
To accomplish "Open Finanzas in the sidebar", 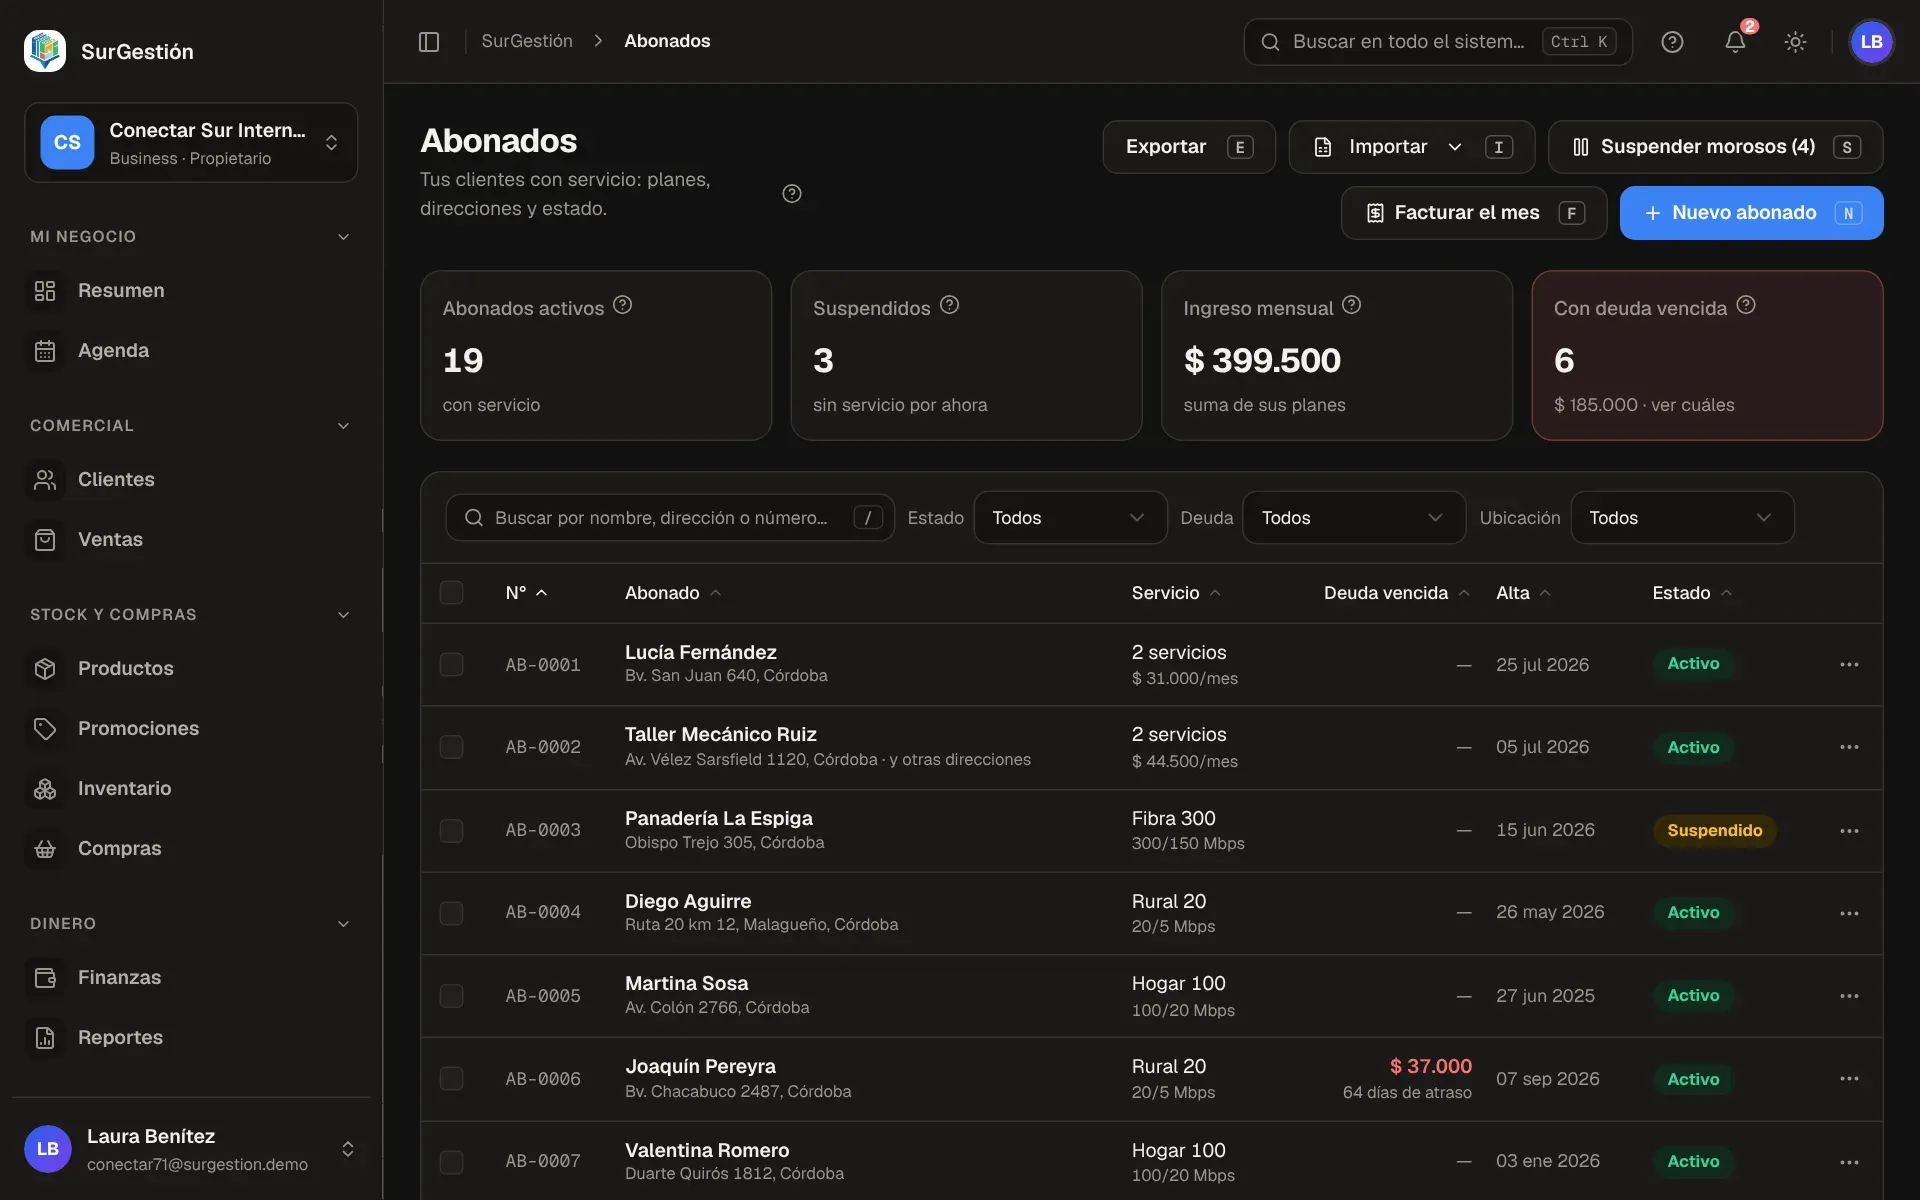I will pos(191,978).
